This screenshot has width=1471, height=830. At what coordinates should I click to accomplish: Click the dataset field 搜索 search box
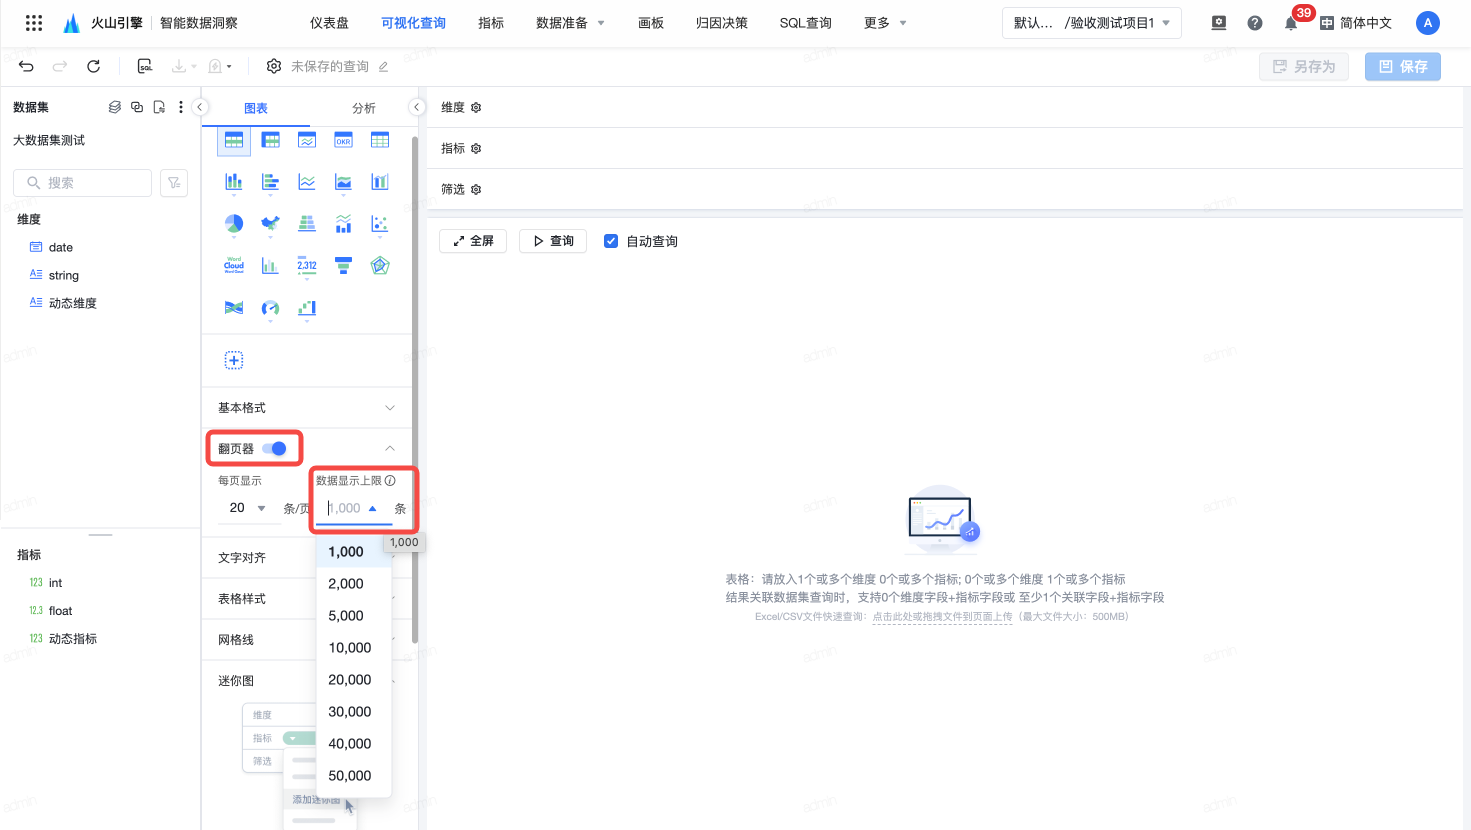pyautogui.click(x=83, y=183)
